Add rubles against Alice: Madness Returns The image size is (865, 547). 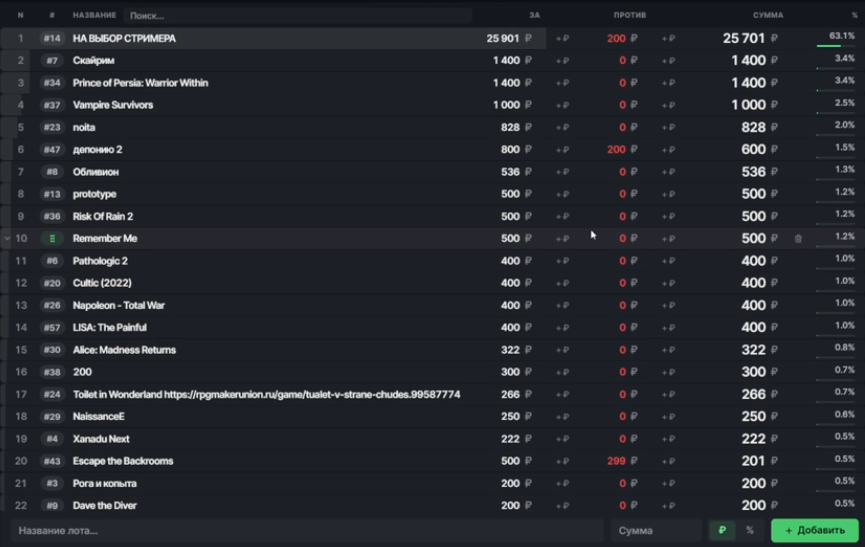click(668, 350)
